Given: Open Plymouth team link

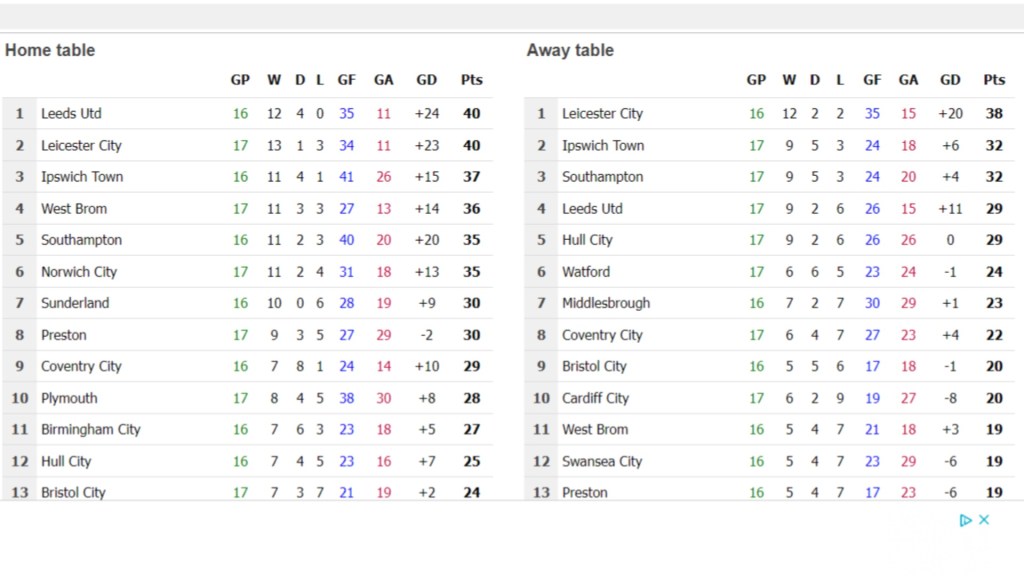Looking at the screenshot, I should coord(69,398).
